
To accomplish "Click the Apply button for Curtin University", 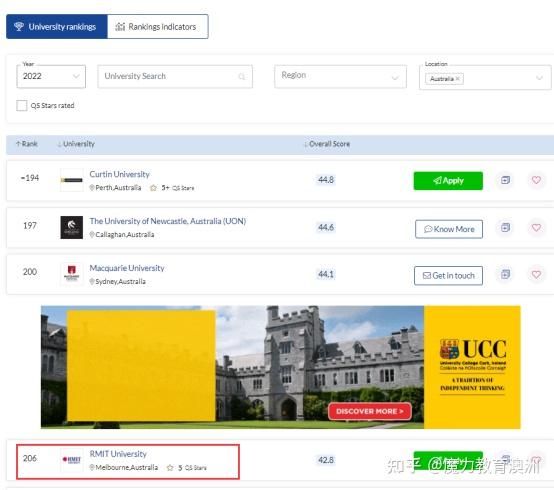I will [x=448, y=181].
